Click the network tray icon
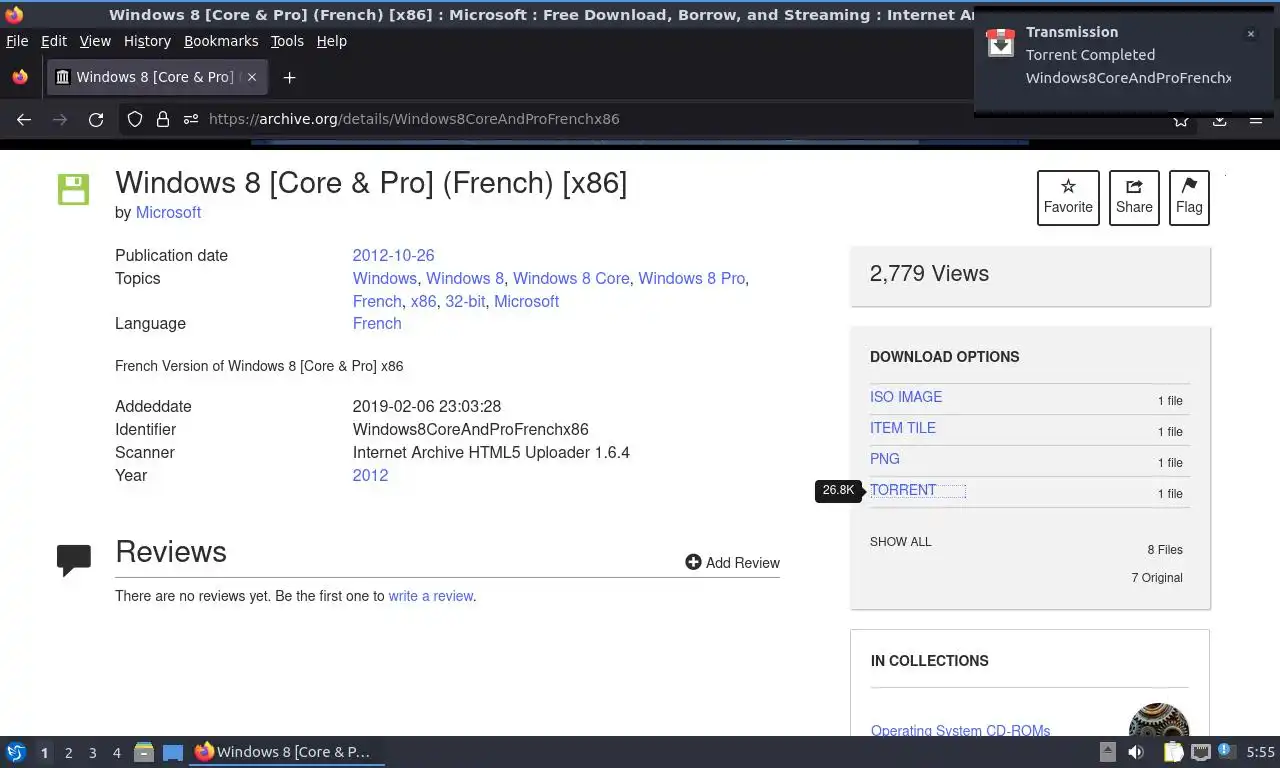The height and width of the screenshot is (768, 1280). click(x=1201, y=752)
